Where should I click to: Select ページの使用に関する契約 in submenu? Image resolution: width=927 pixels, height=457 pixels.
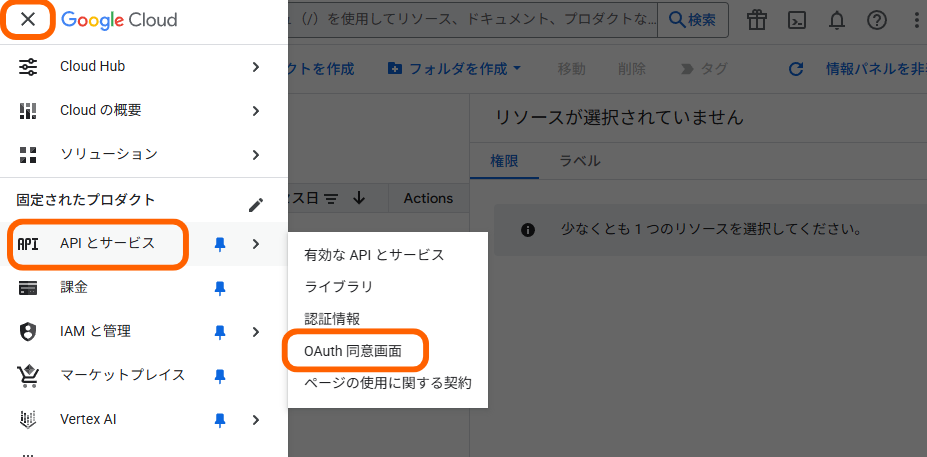388,383
